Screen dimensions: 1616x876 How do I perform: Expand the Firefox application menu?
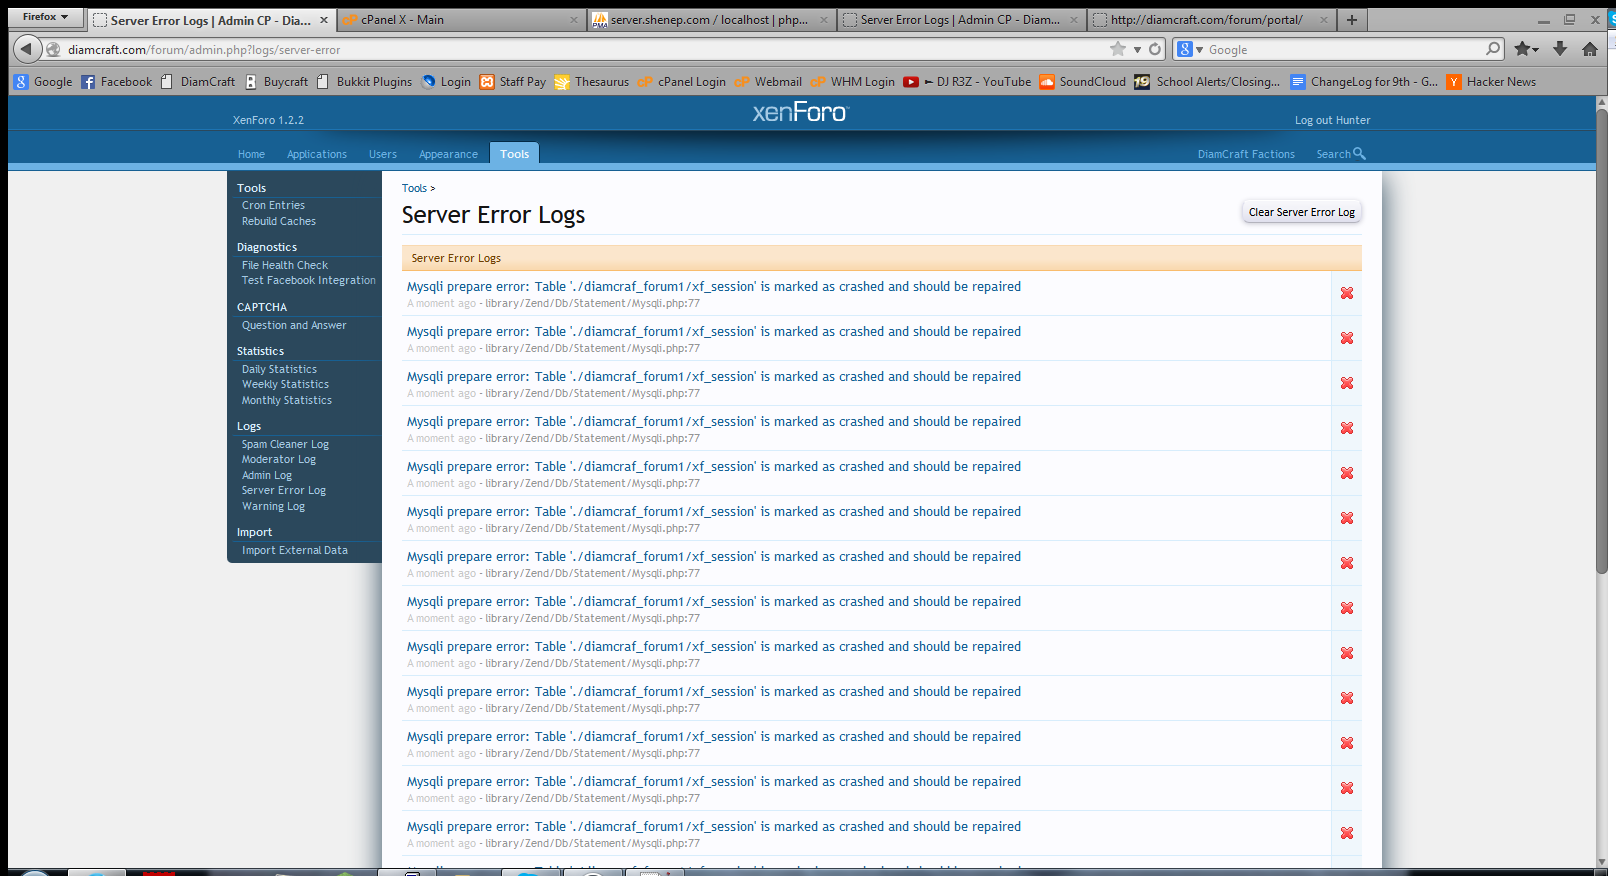45,17
